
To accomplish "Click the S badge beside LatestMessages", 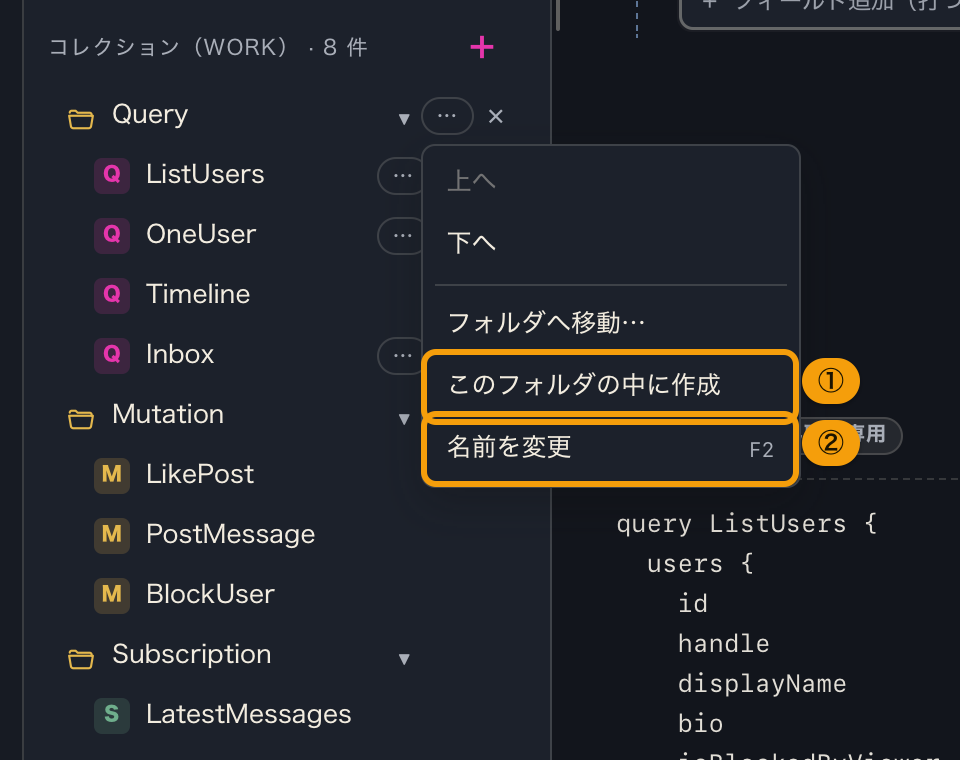I will tap(112, 716).
